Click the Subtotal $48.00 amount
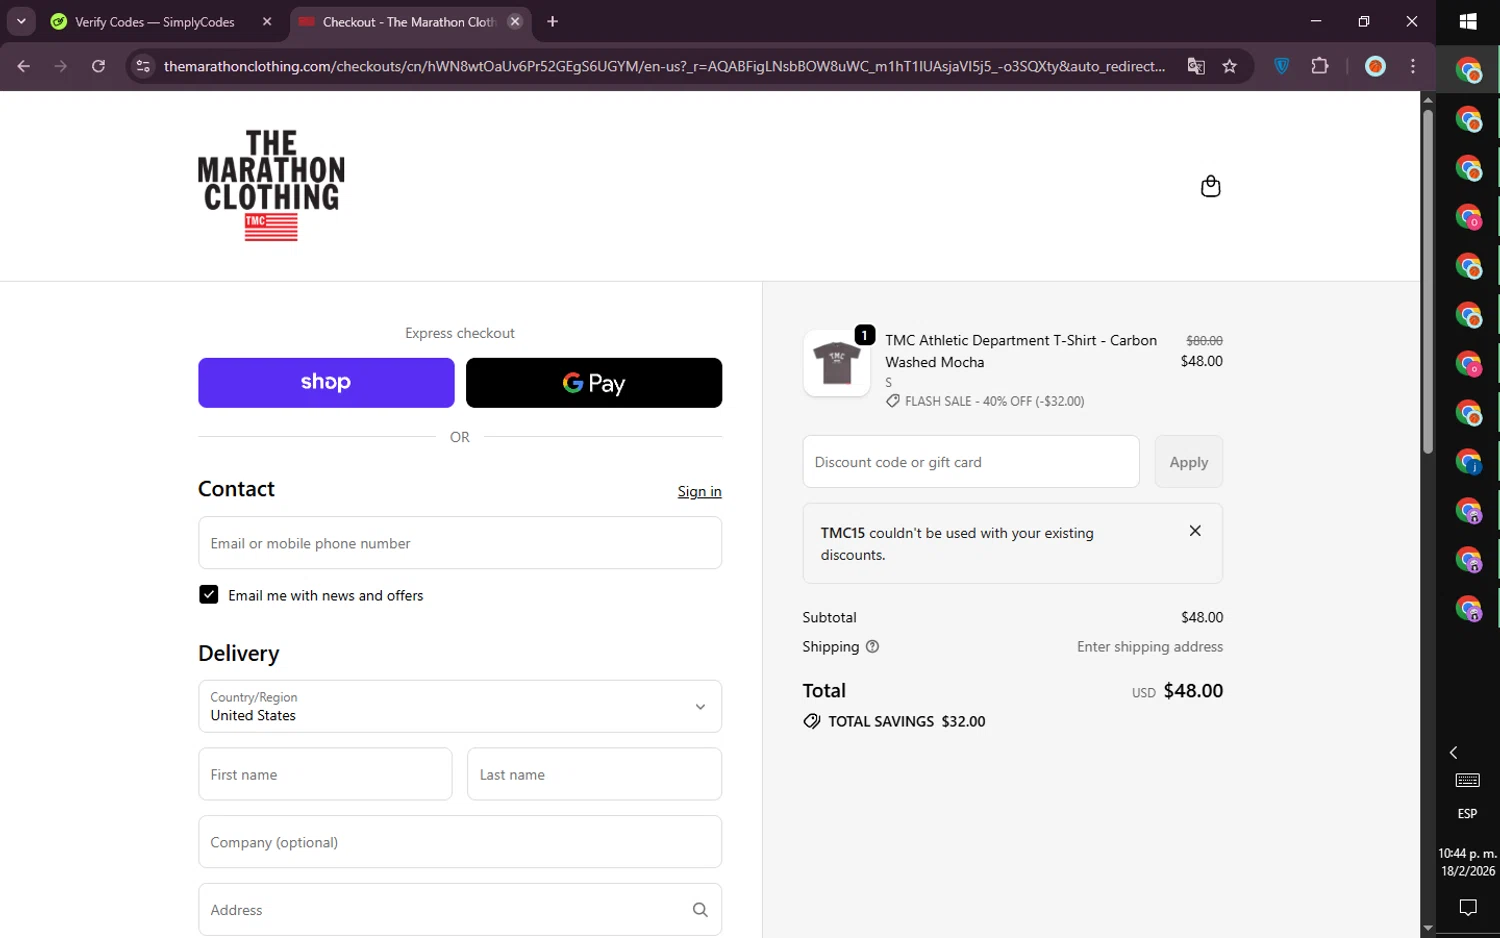The width and height of the screenshot is (1500, 938). [x=1202, y=617]
